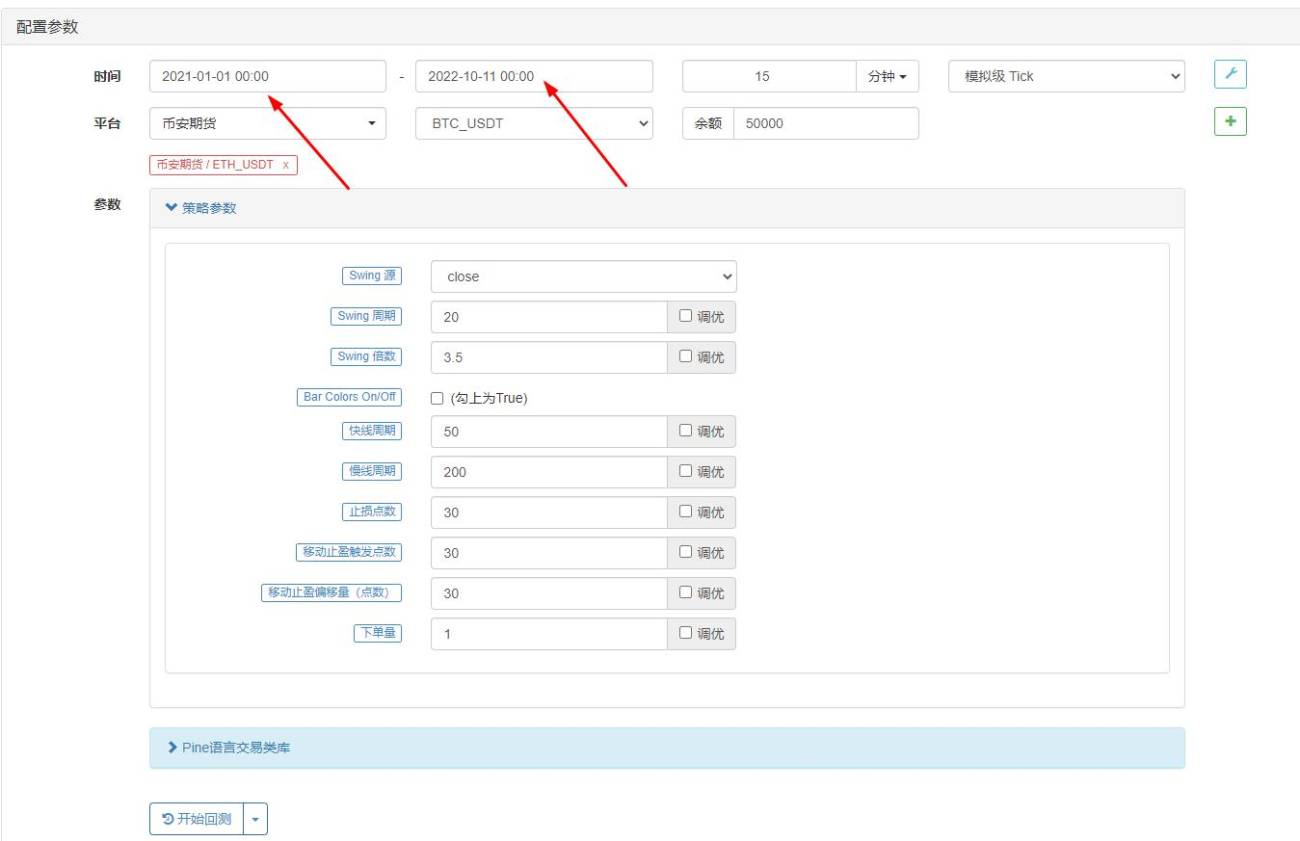1300x841 pixels.
Task: Click the 下单量 parameter label
Action: pyautogui.click(x=378, y=633)
